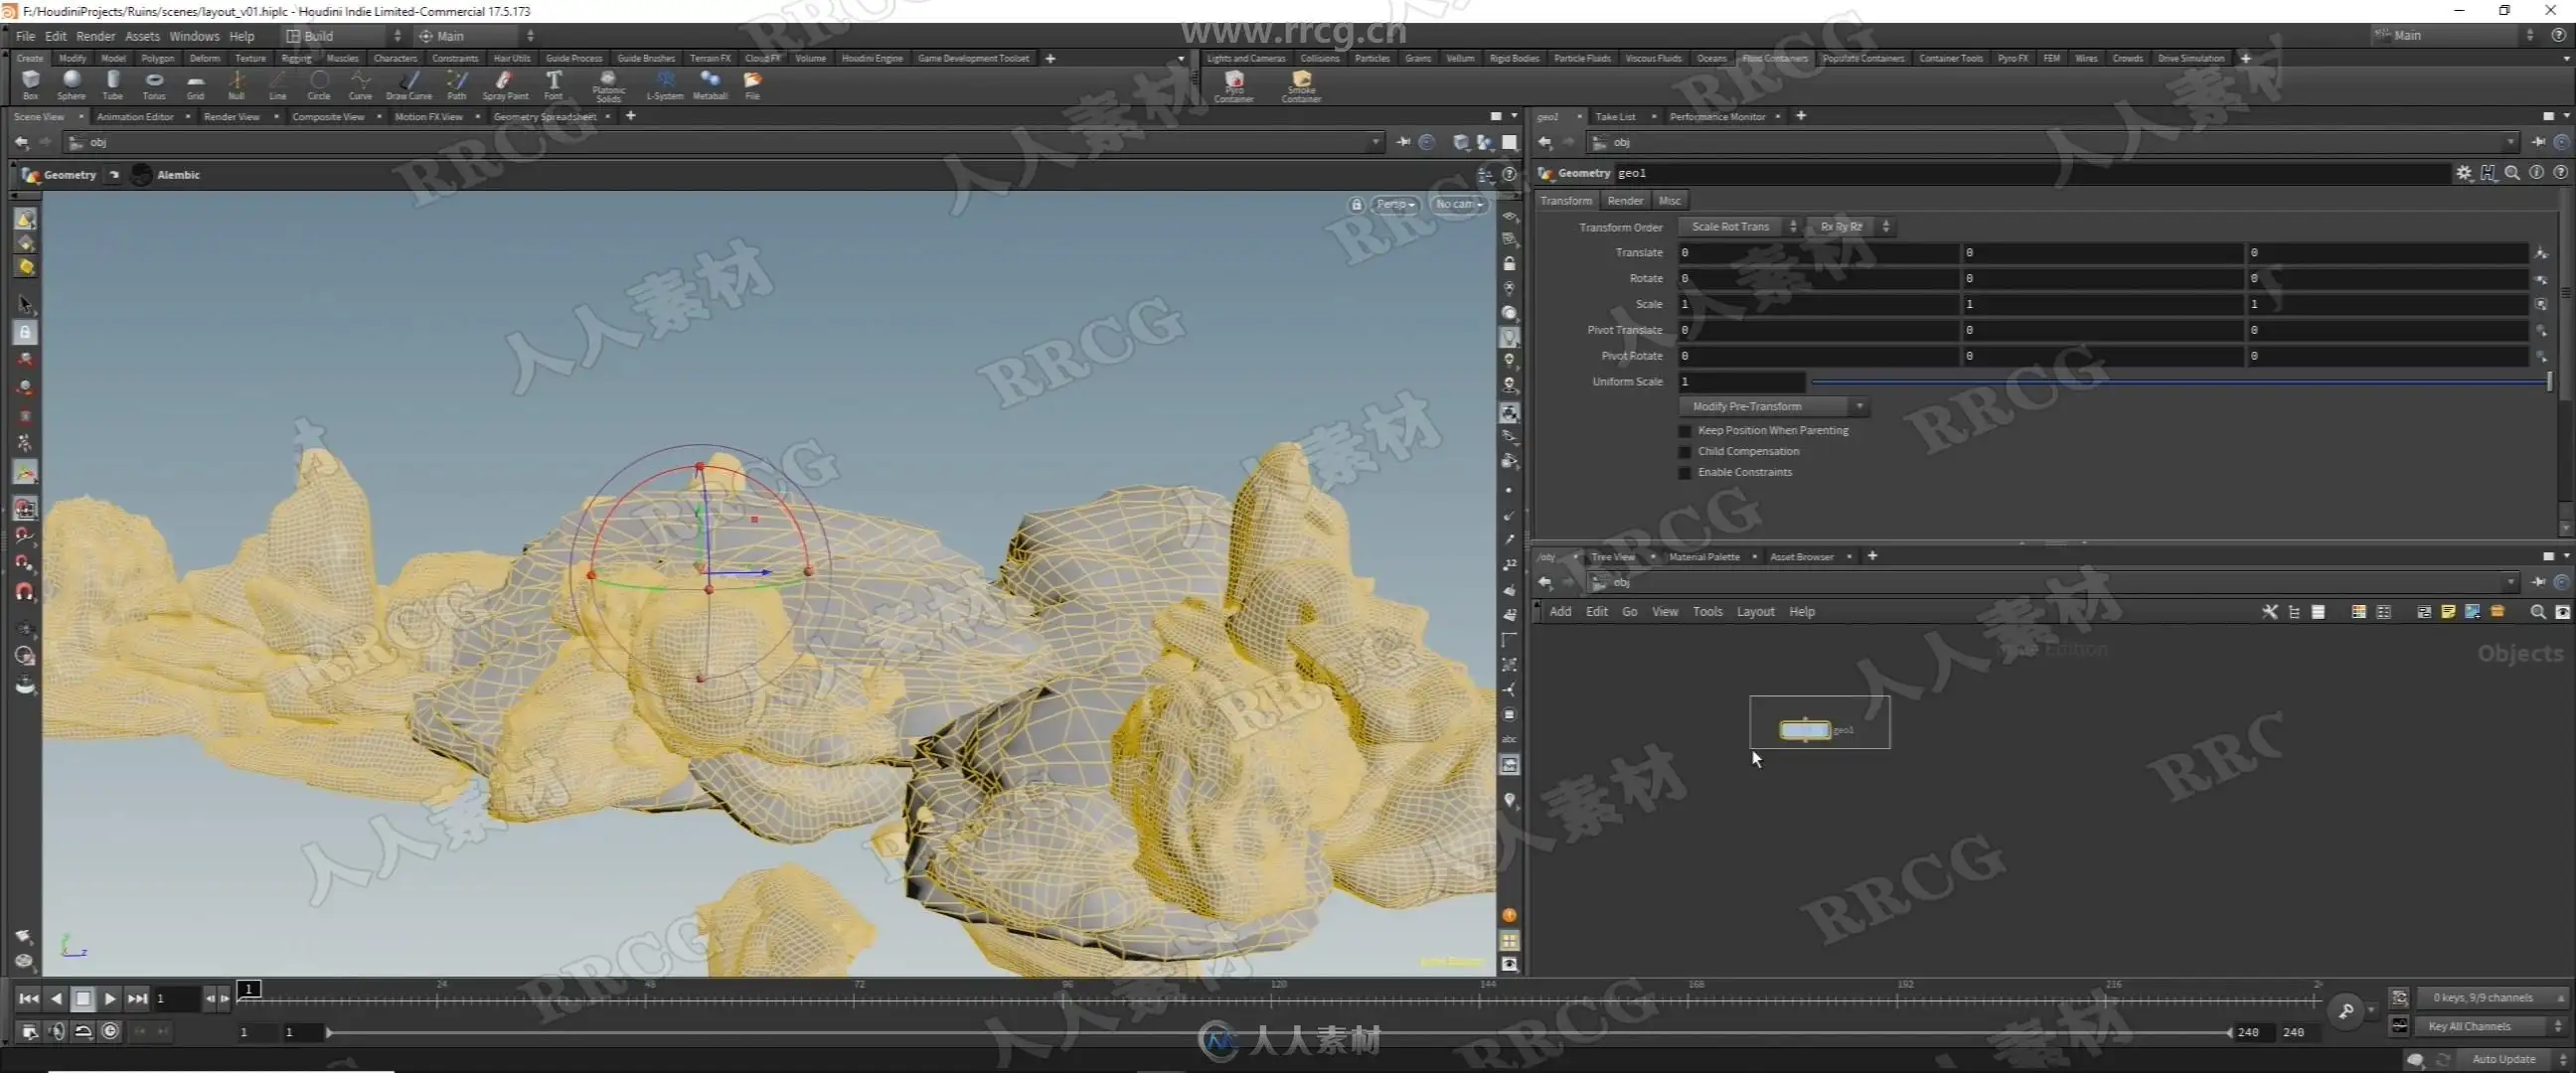Click the Metaball shelf tool

click(710, 83)
